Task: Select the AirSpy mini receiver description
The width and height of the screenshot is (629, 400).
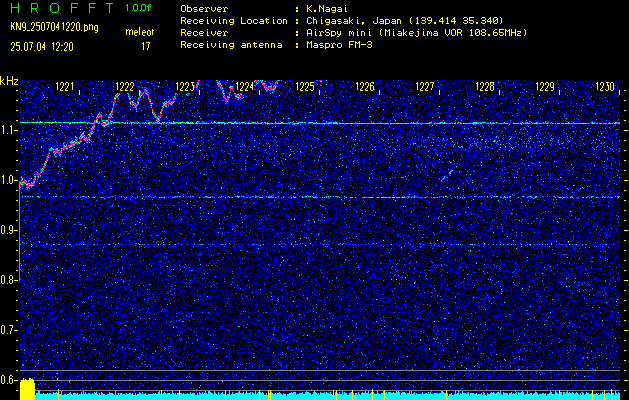Action: pyautogui.click(x=416, y=32)
